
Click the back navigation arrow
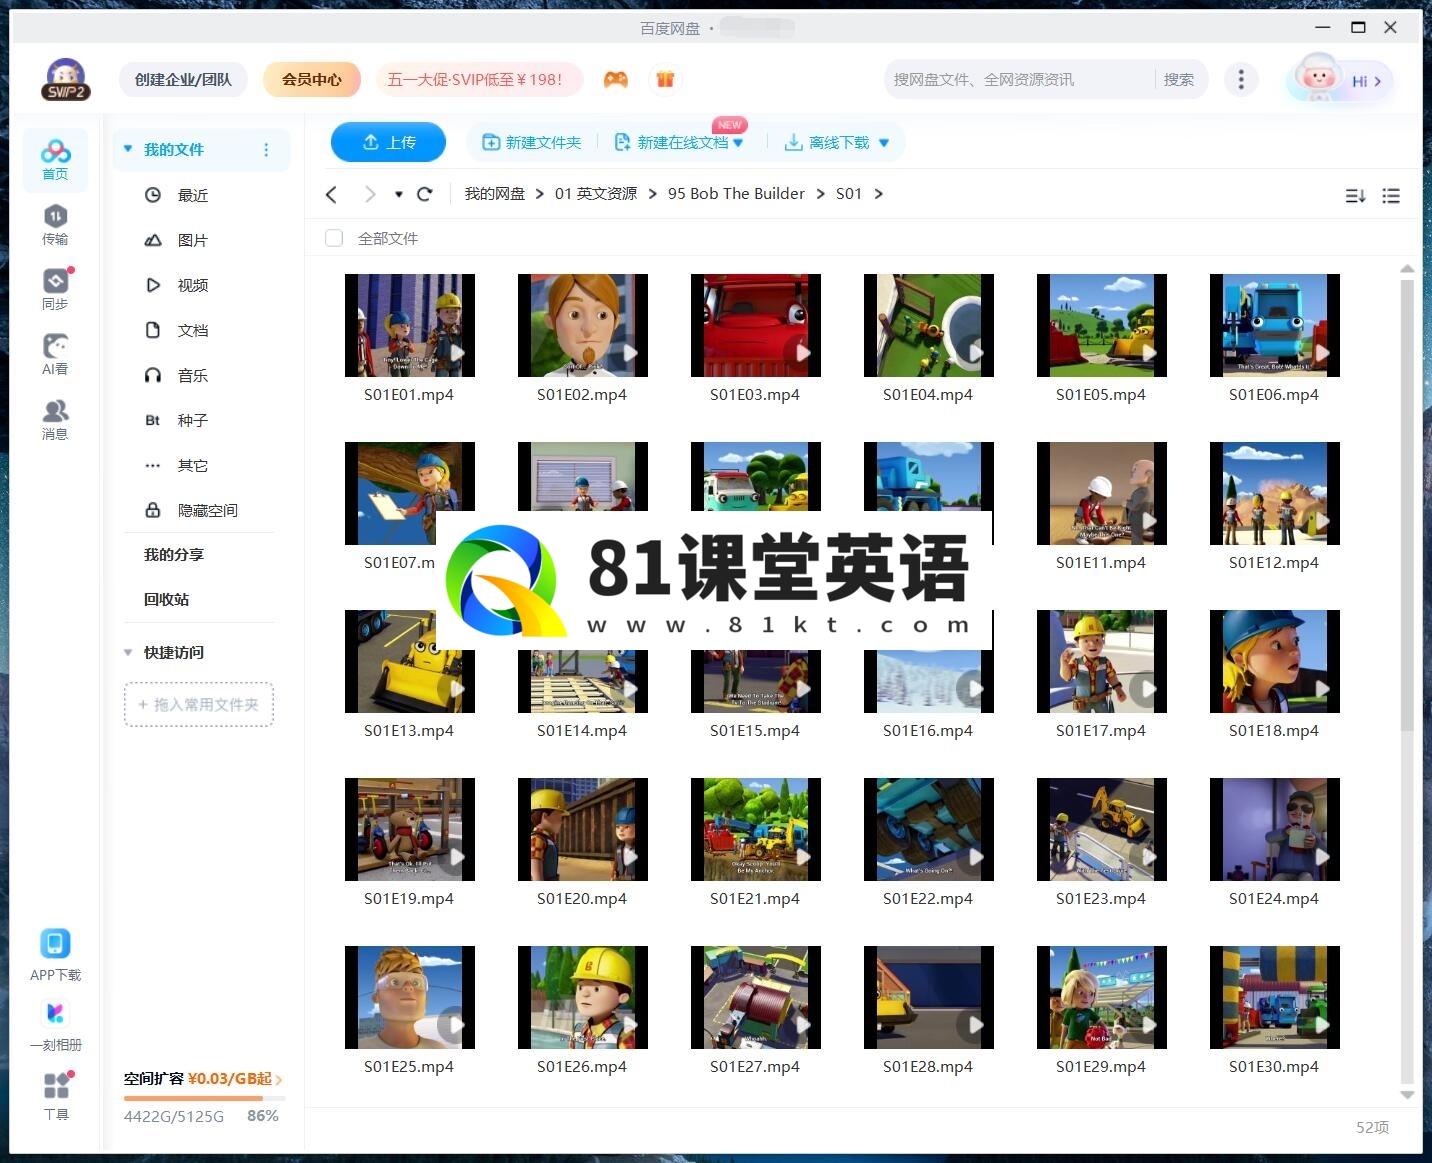coord(332,194)
